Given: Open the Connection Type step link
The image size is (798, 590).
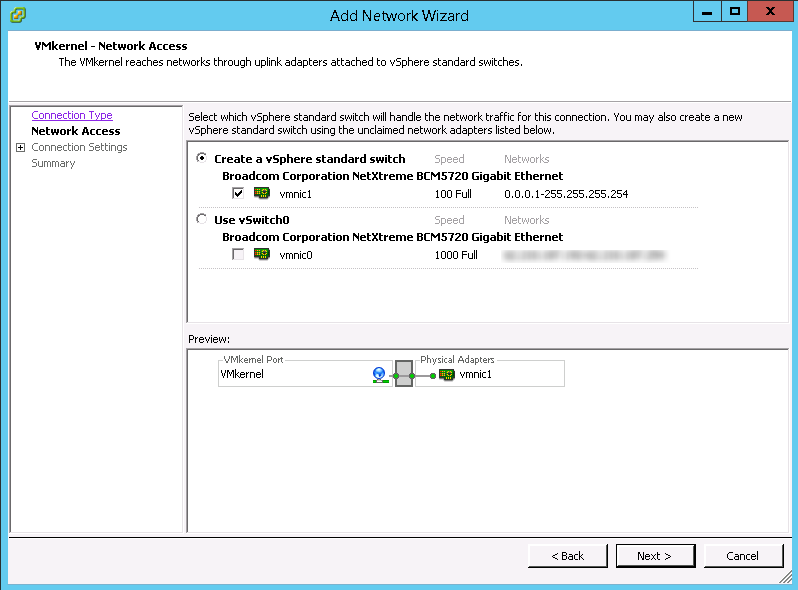Looking at the screenshot, I should pos(72,116).
